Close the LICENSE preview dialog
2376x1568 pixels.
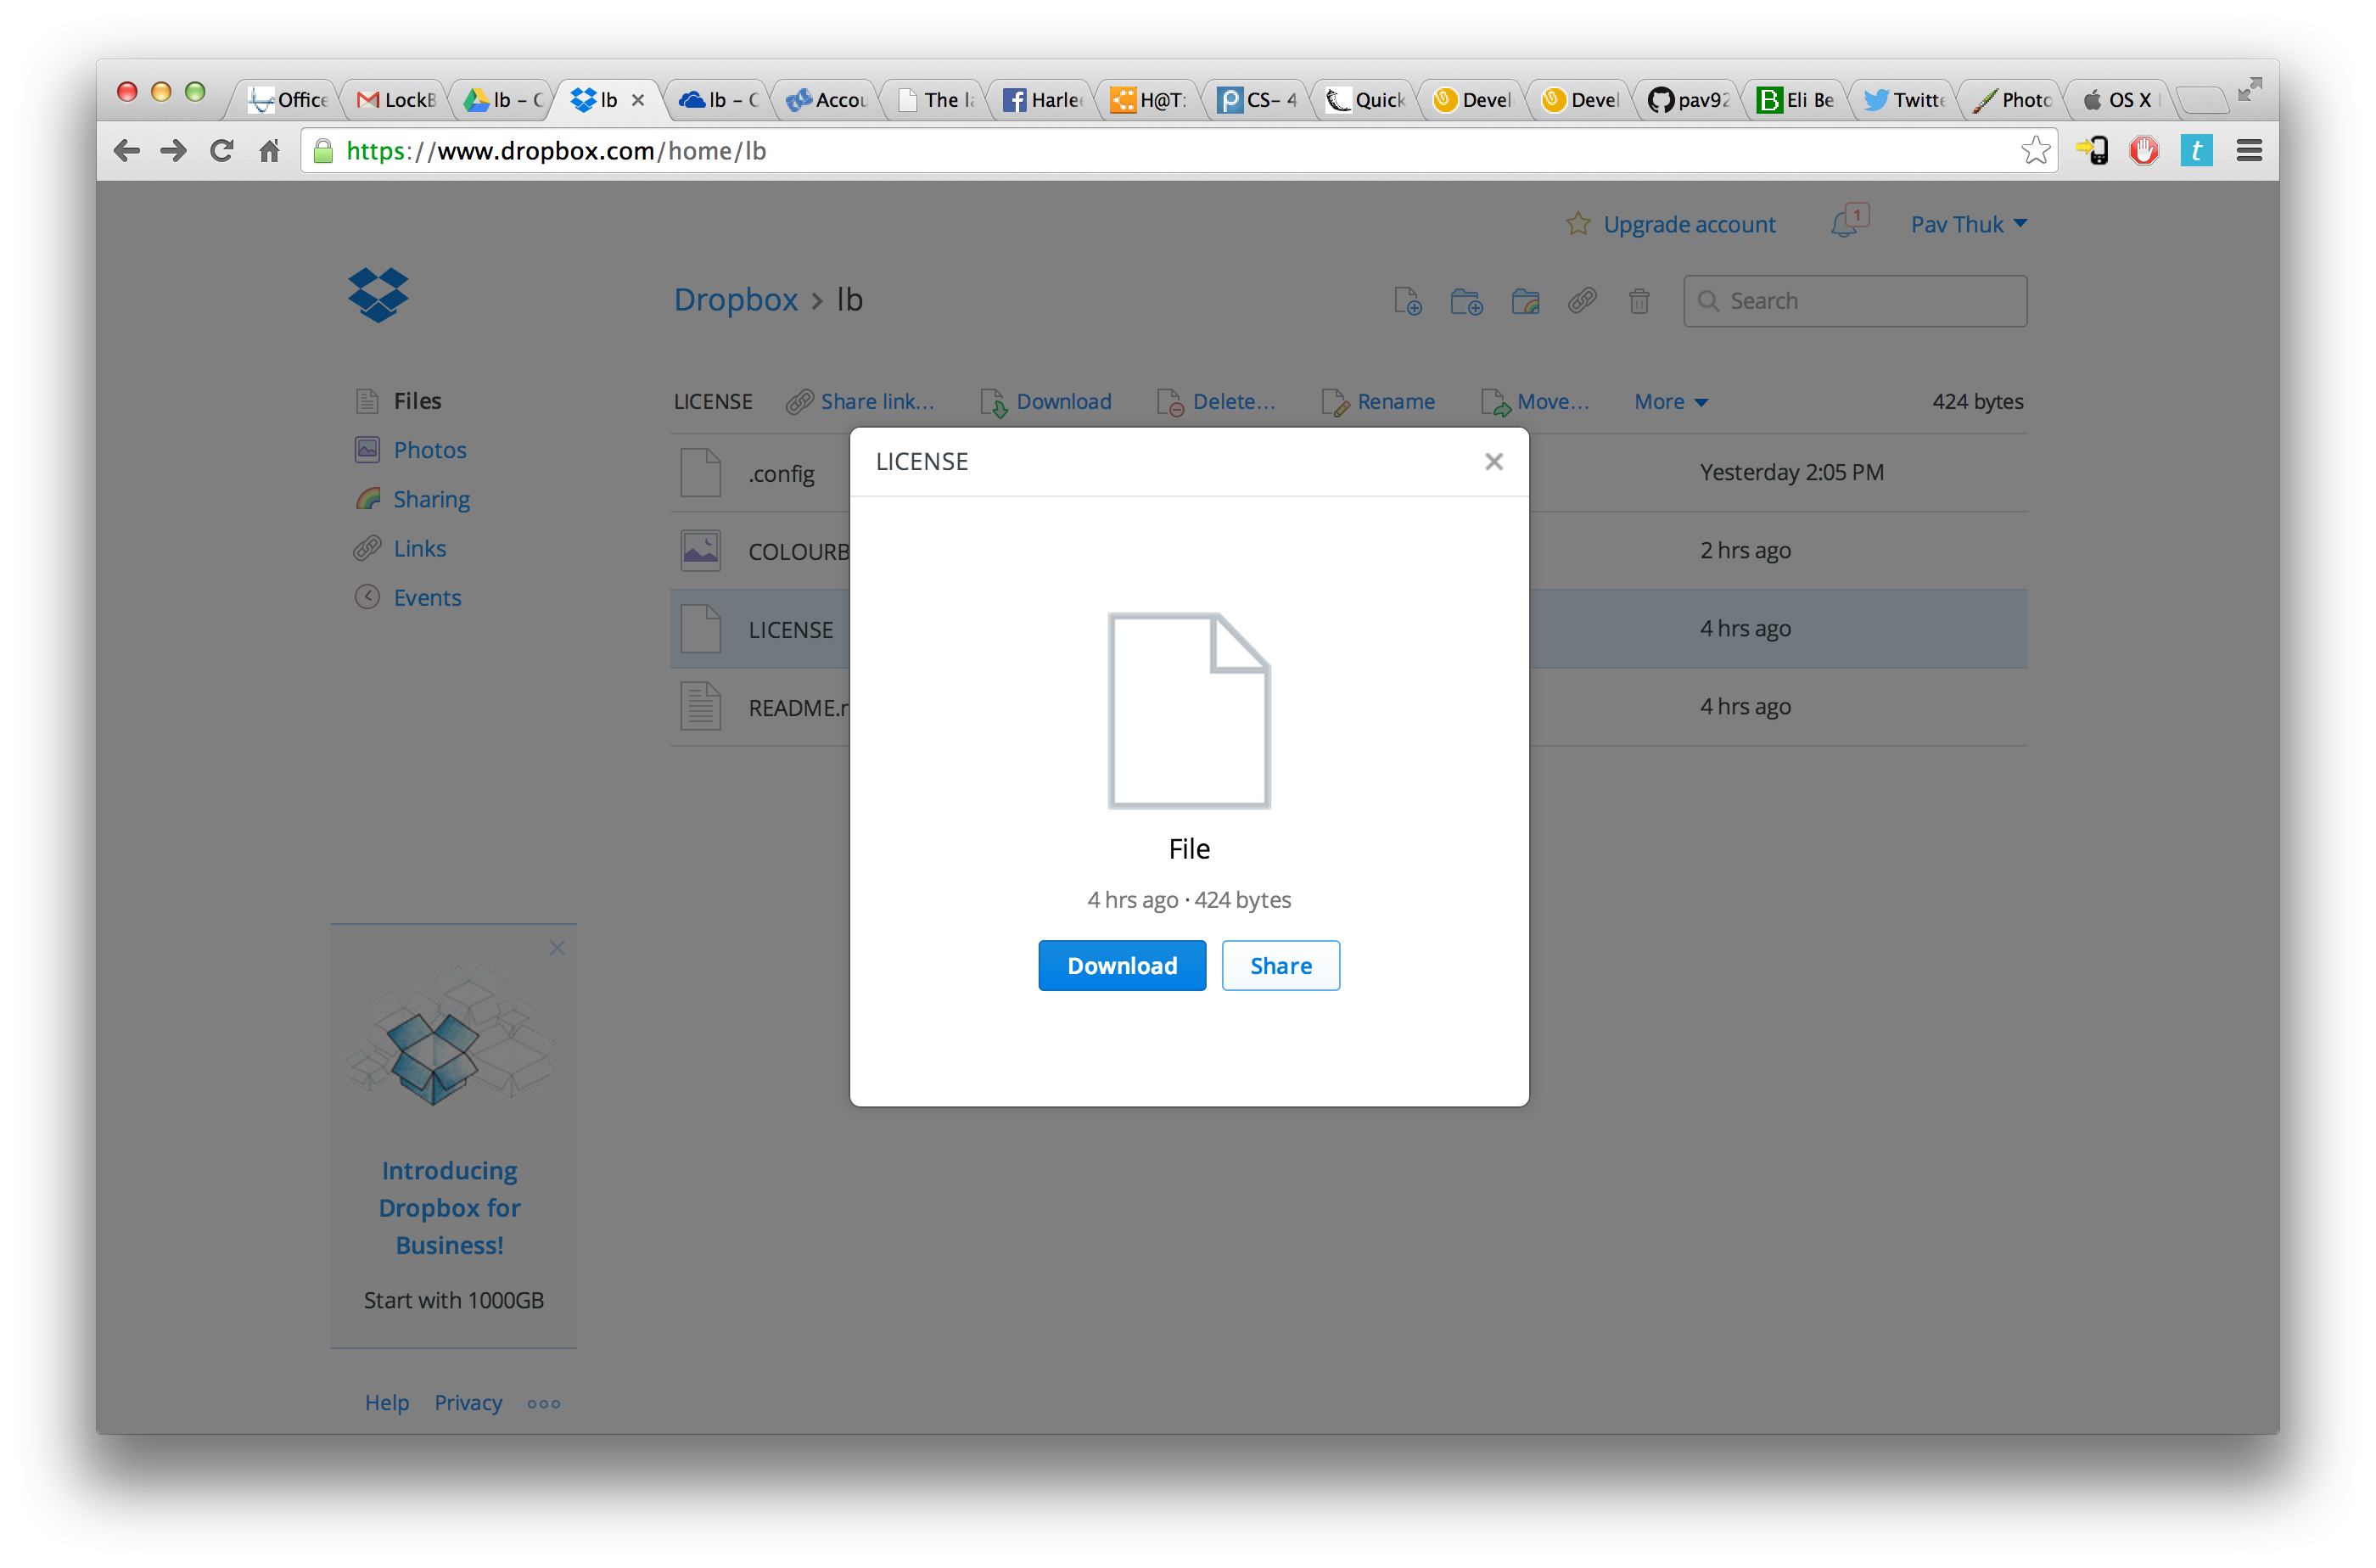click(x=1493, y=462)
